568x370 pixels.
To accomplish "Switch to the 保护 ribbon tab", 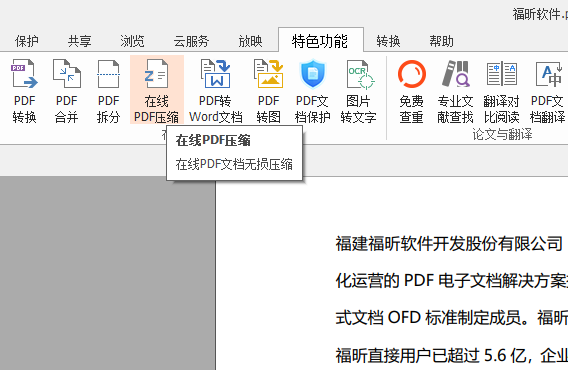I will [x=27, y=41].
